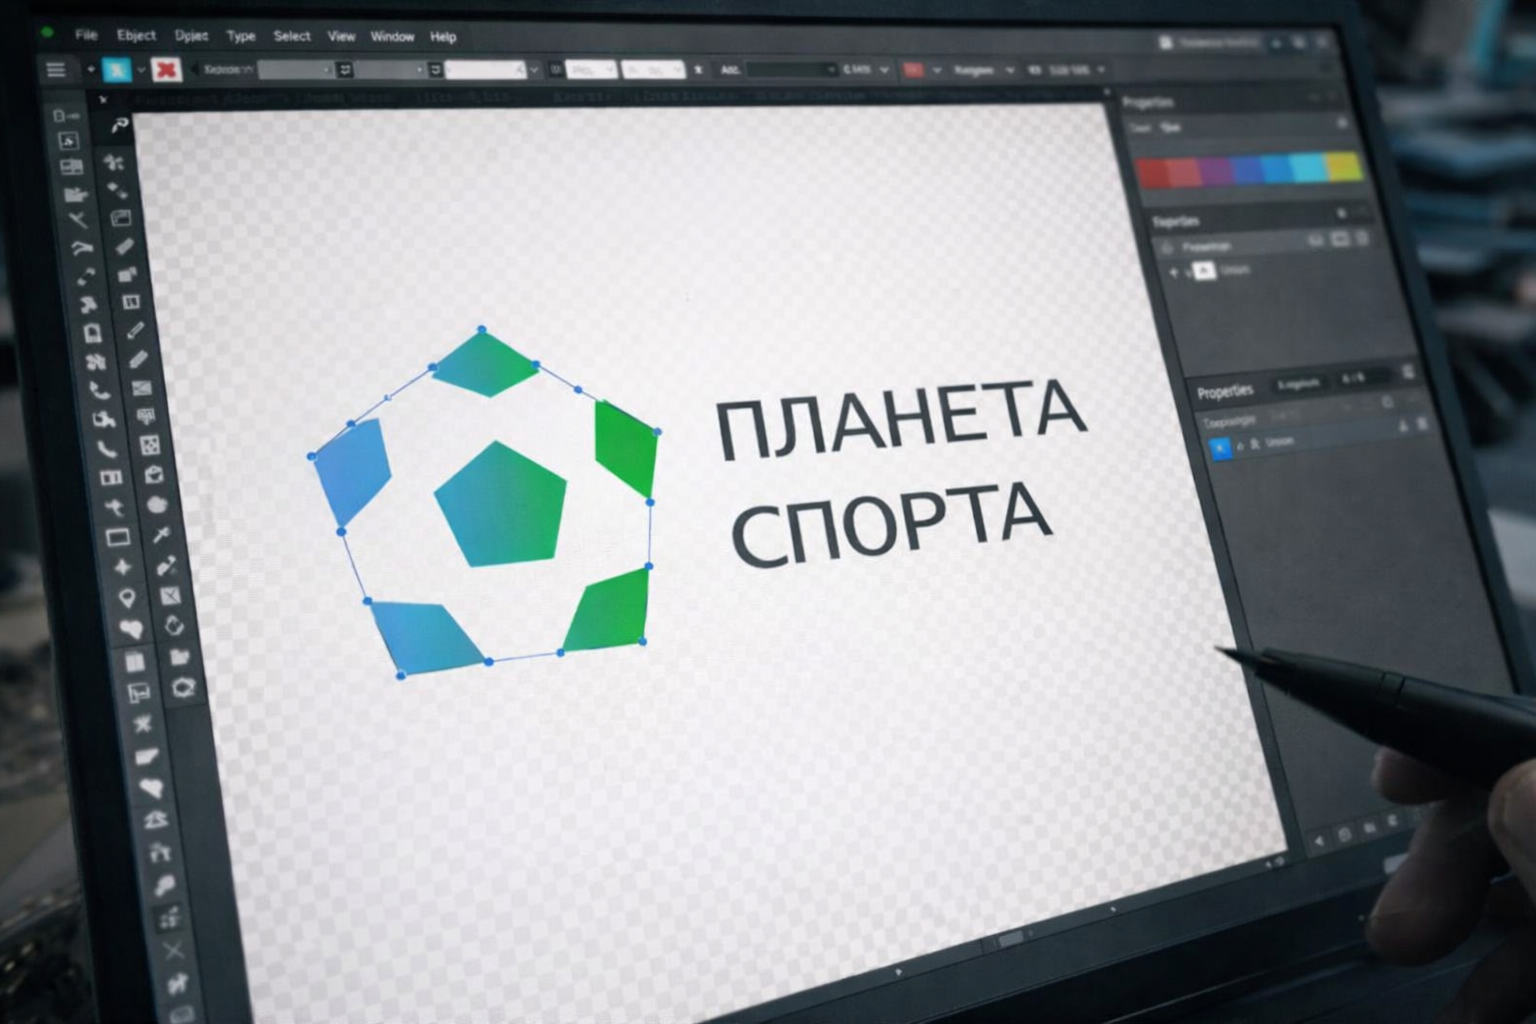The height and width of the screenshot is (1024, 1536).
Task: Open the dropdown arrow beside the cyan toolbar button
Action: pos(141,70)
